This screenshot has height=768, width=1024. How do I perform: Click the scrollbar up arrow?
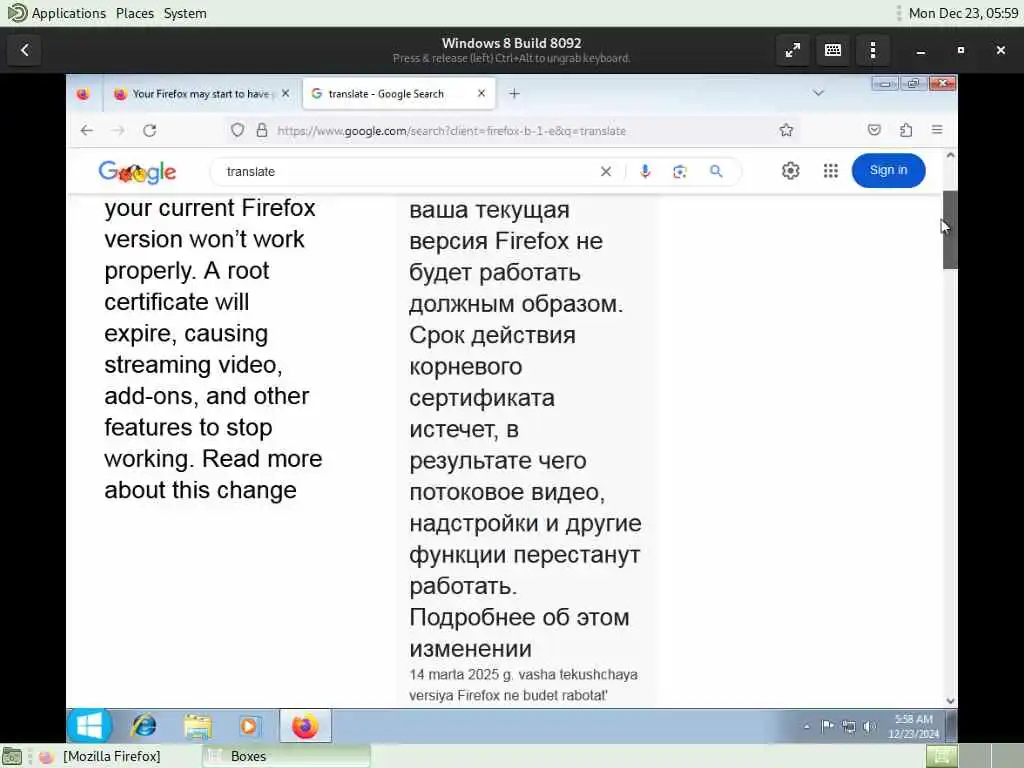click(950, 155)
